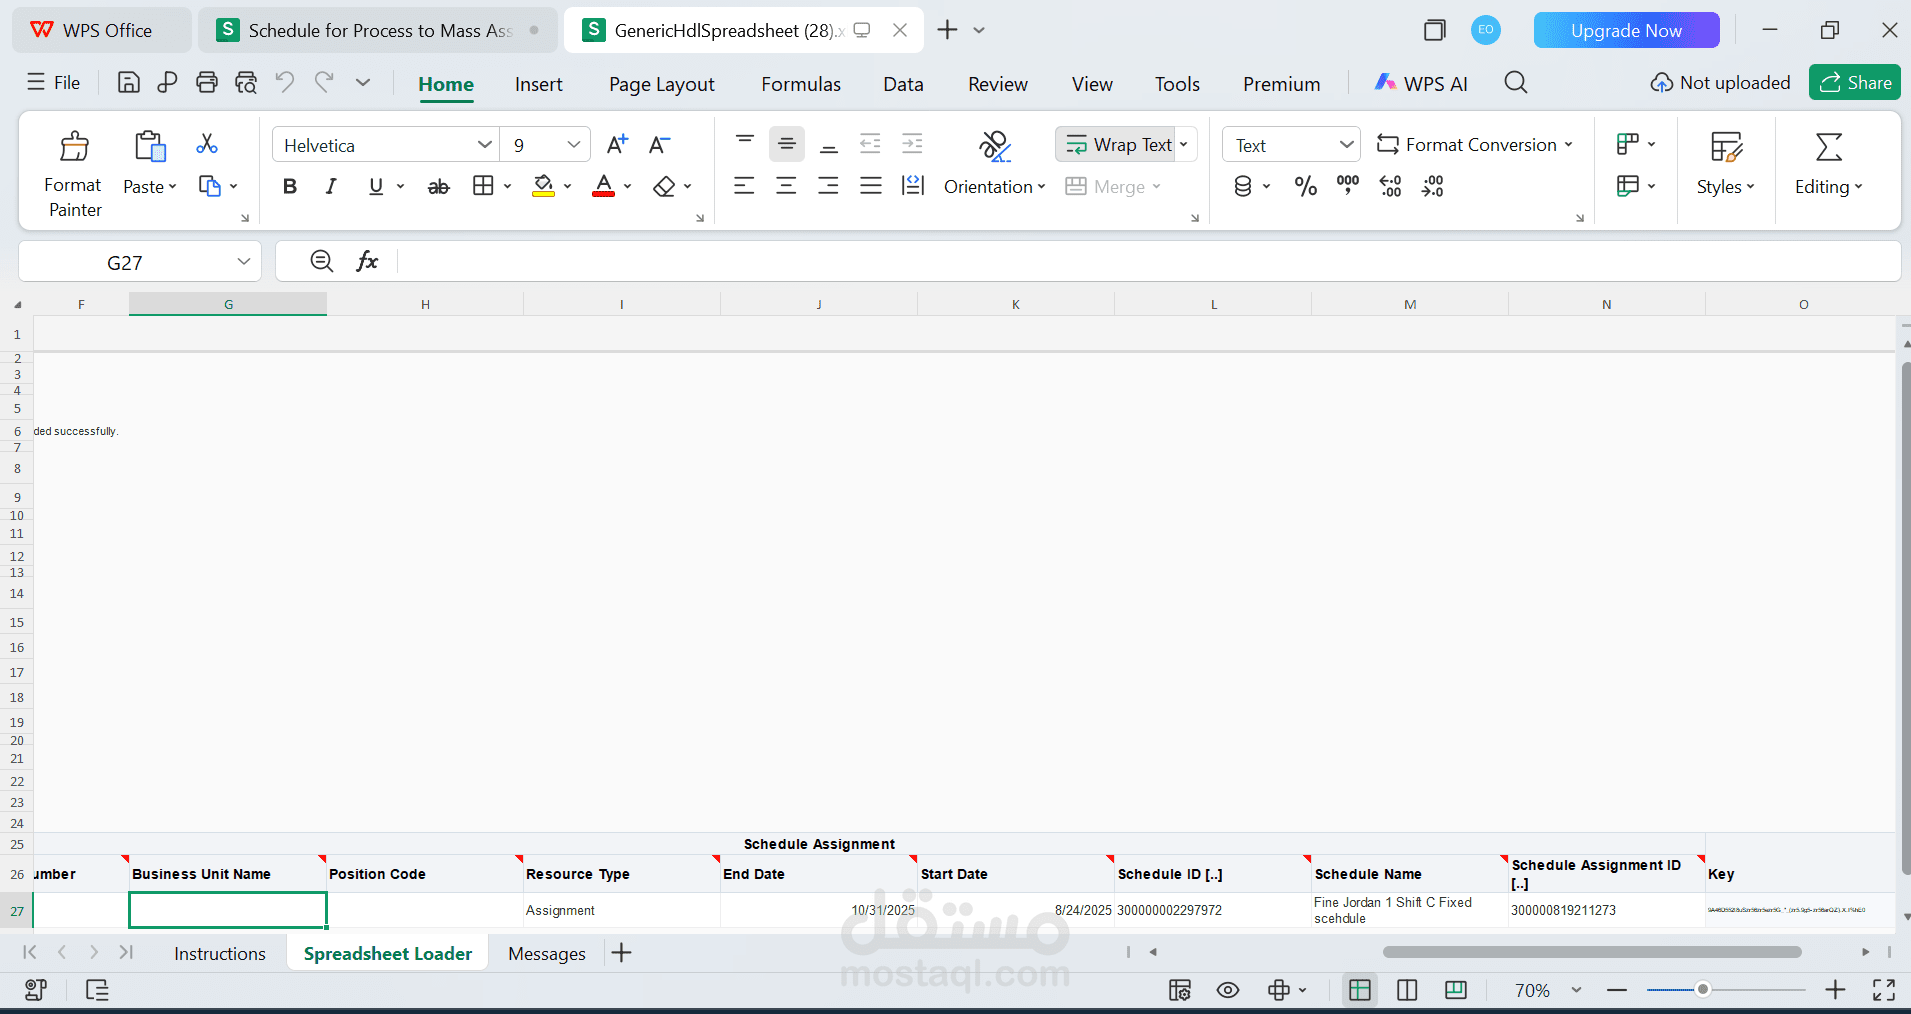
Task: Click the Cut scissors icon
Action: pos(207,144)
